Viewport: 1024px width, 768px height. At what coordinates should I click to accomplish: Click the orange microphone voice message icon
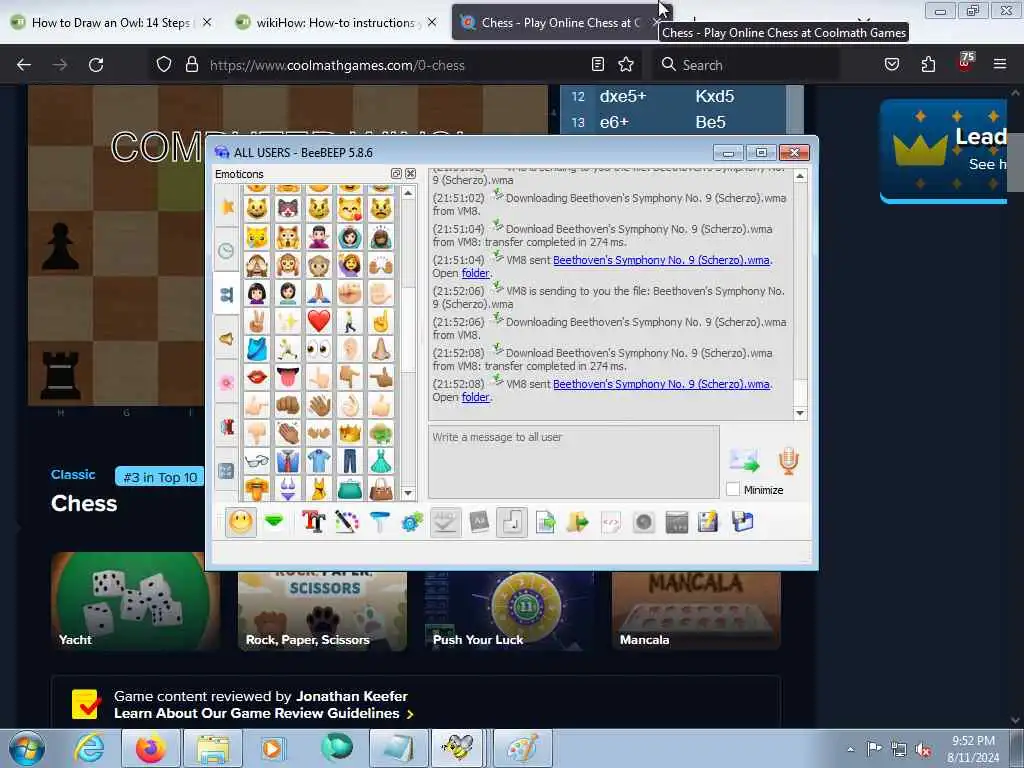[x=788, y=460]
